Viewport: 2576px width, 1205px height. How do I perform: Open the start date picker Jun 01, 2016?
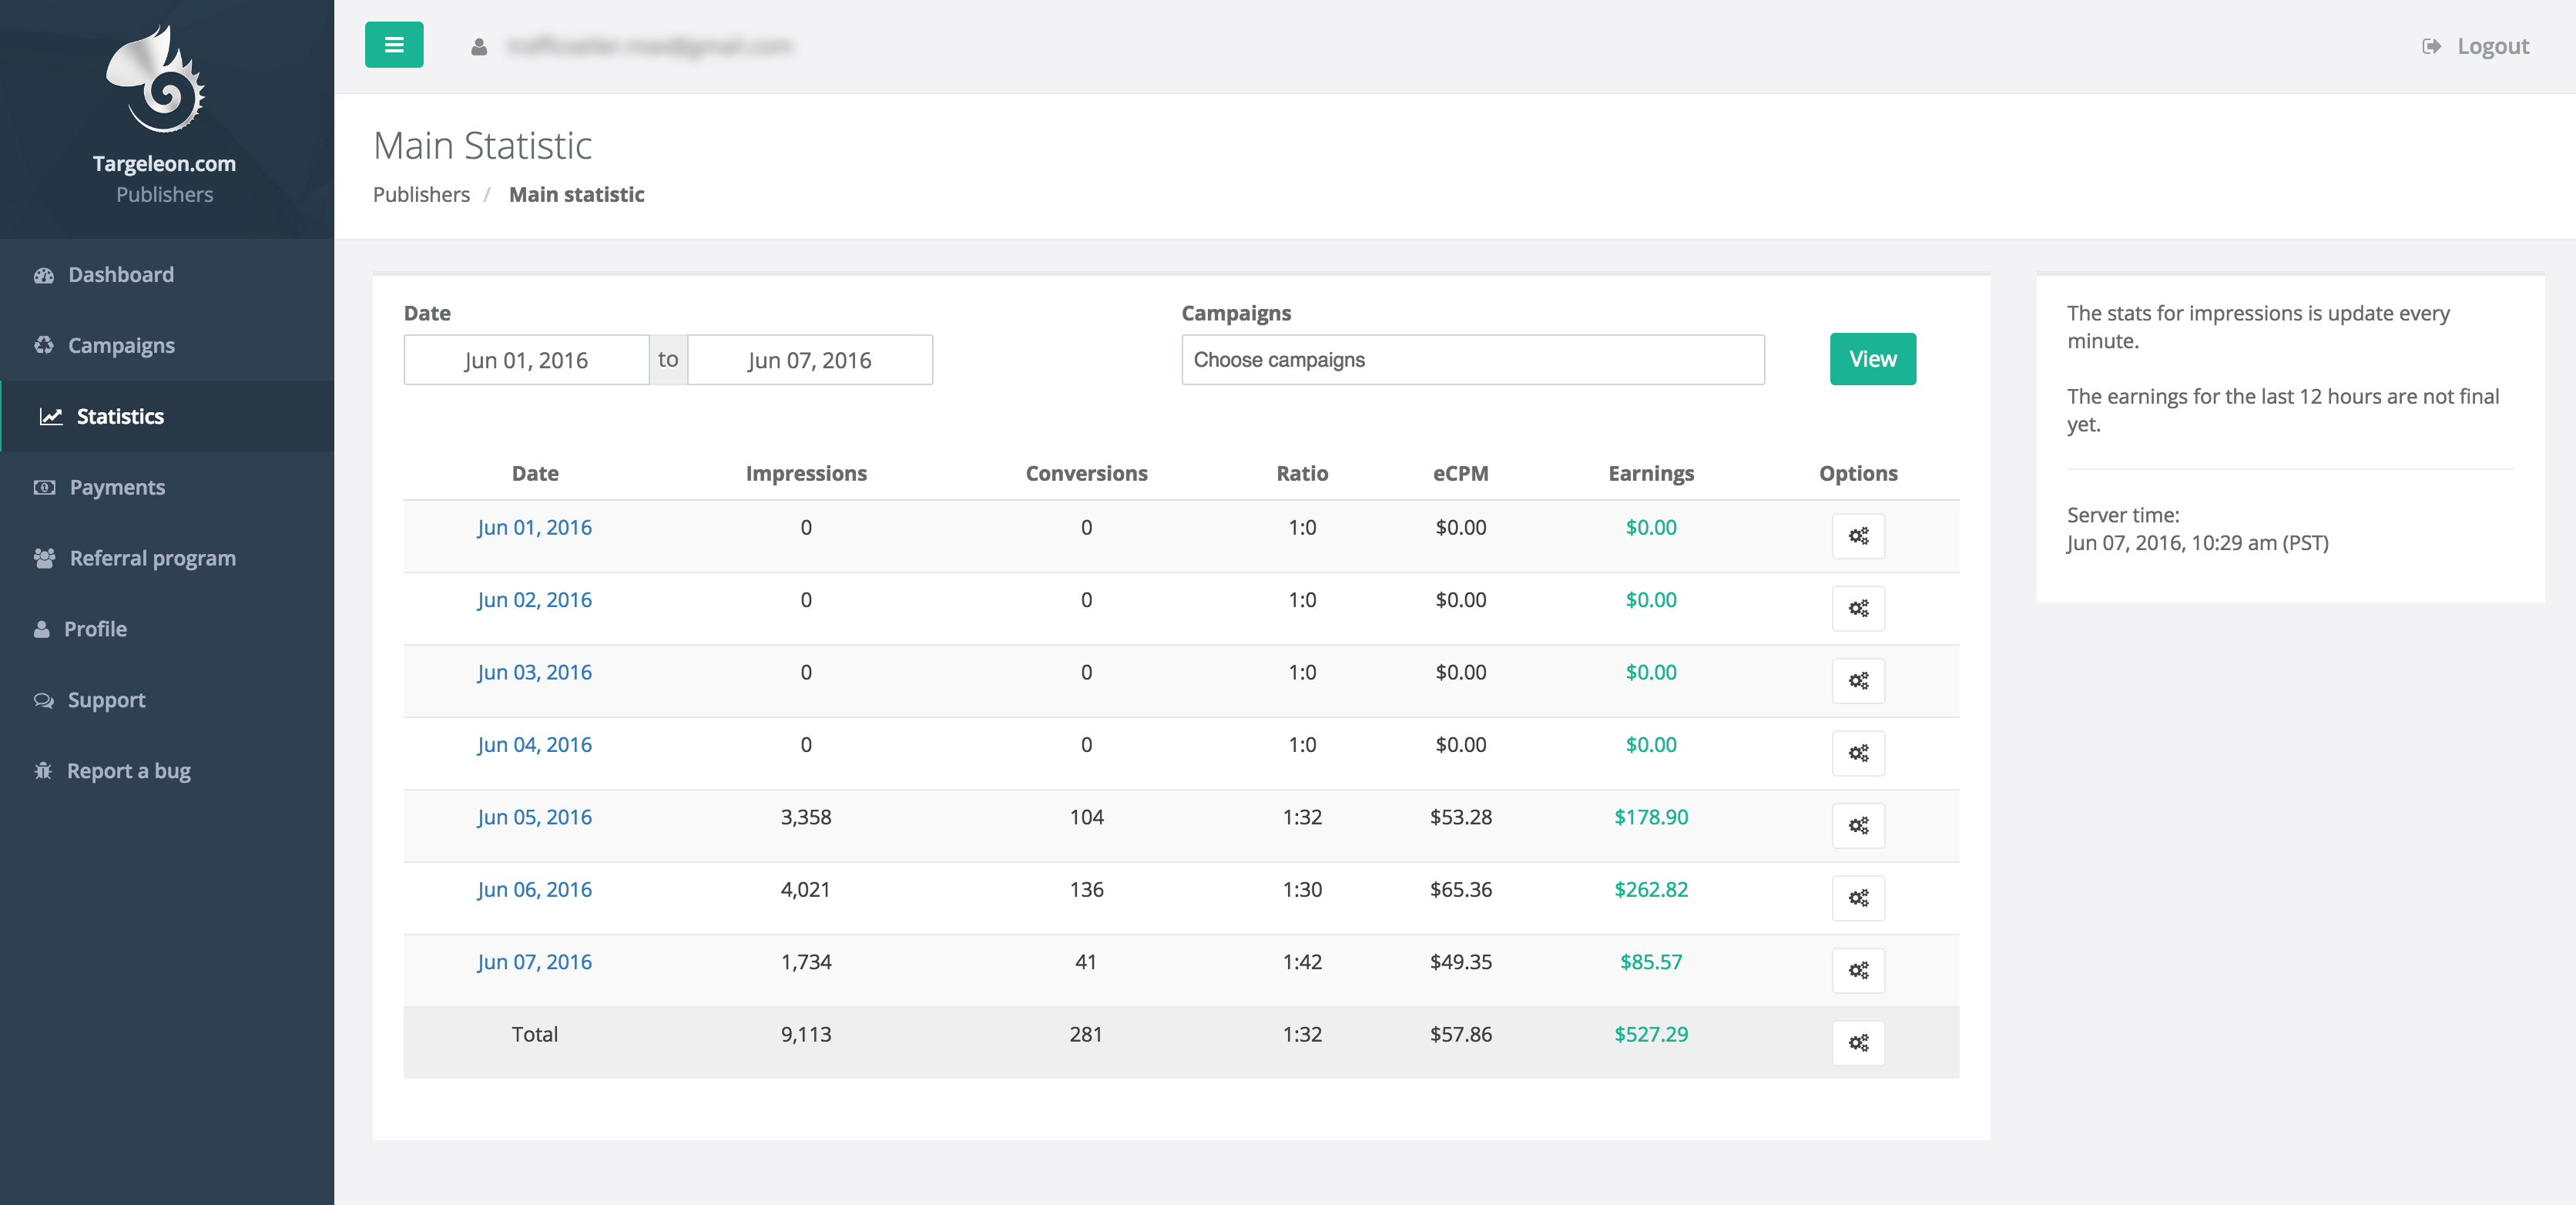(x=526, y=360)
